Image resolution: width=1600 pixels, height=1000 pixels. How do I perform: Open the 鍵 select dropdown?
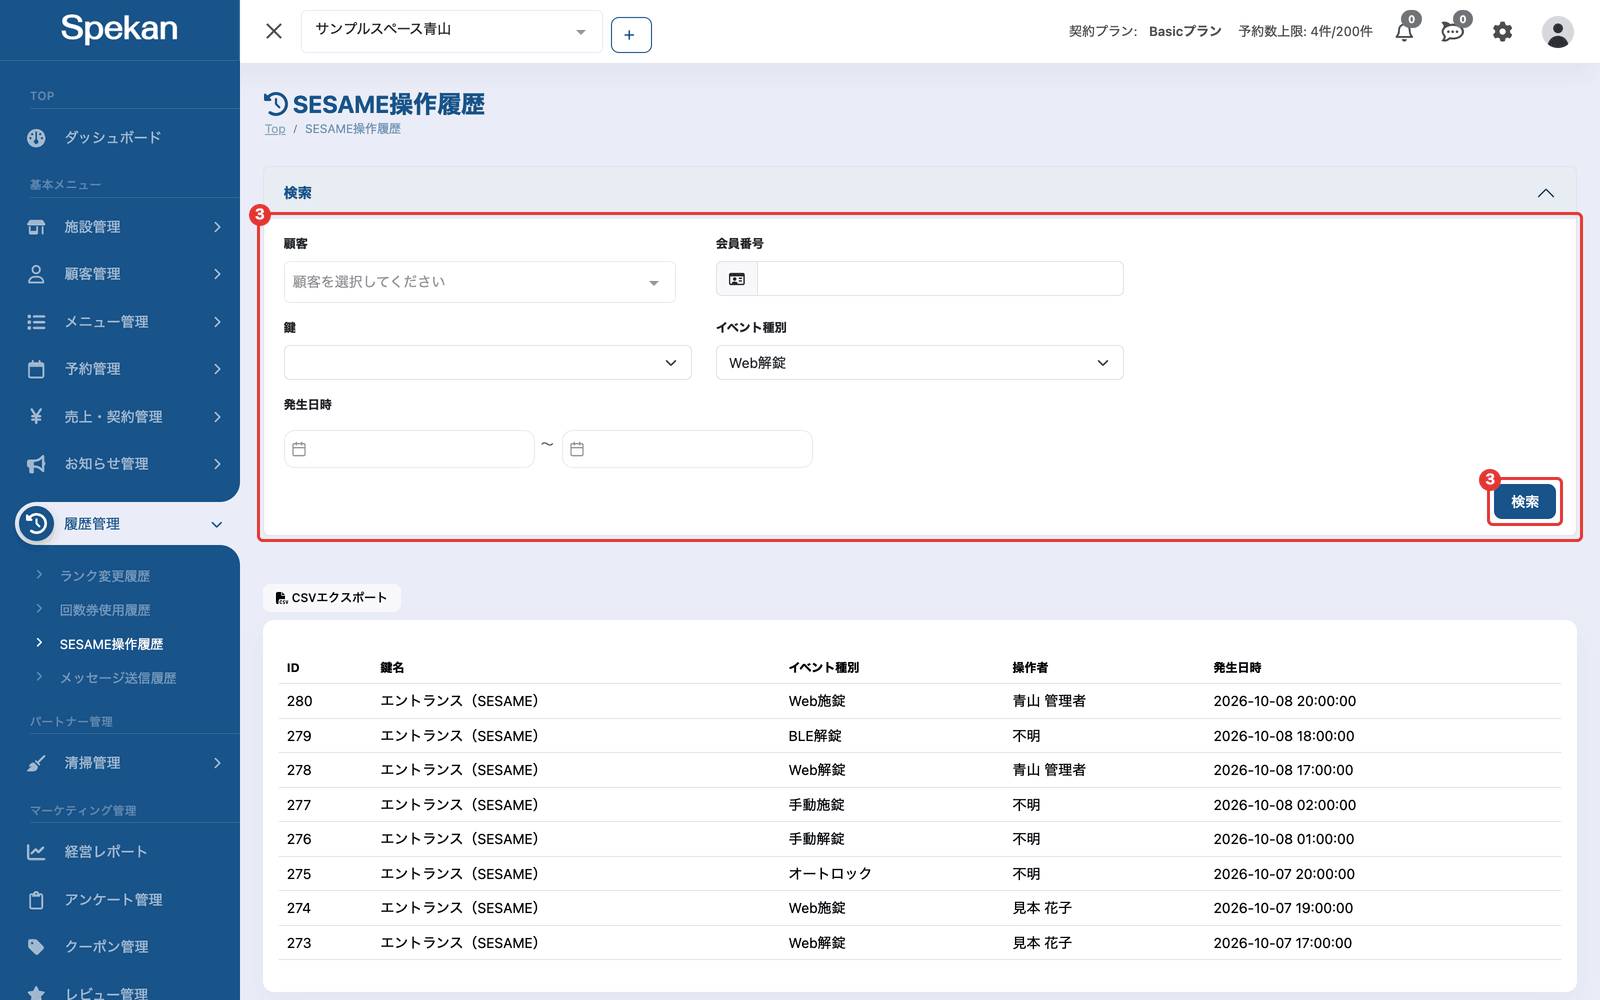click(488, 363)
